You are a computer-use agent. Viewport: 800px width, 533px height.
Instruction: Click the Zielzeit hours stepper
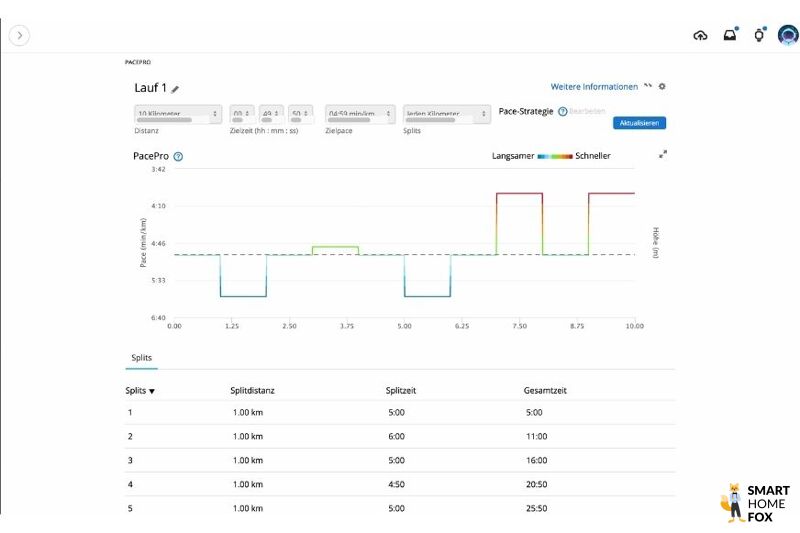click(242, 114)
